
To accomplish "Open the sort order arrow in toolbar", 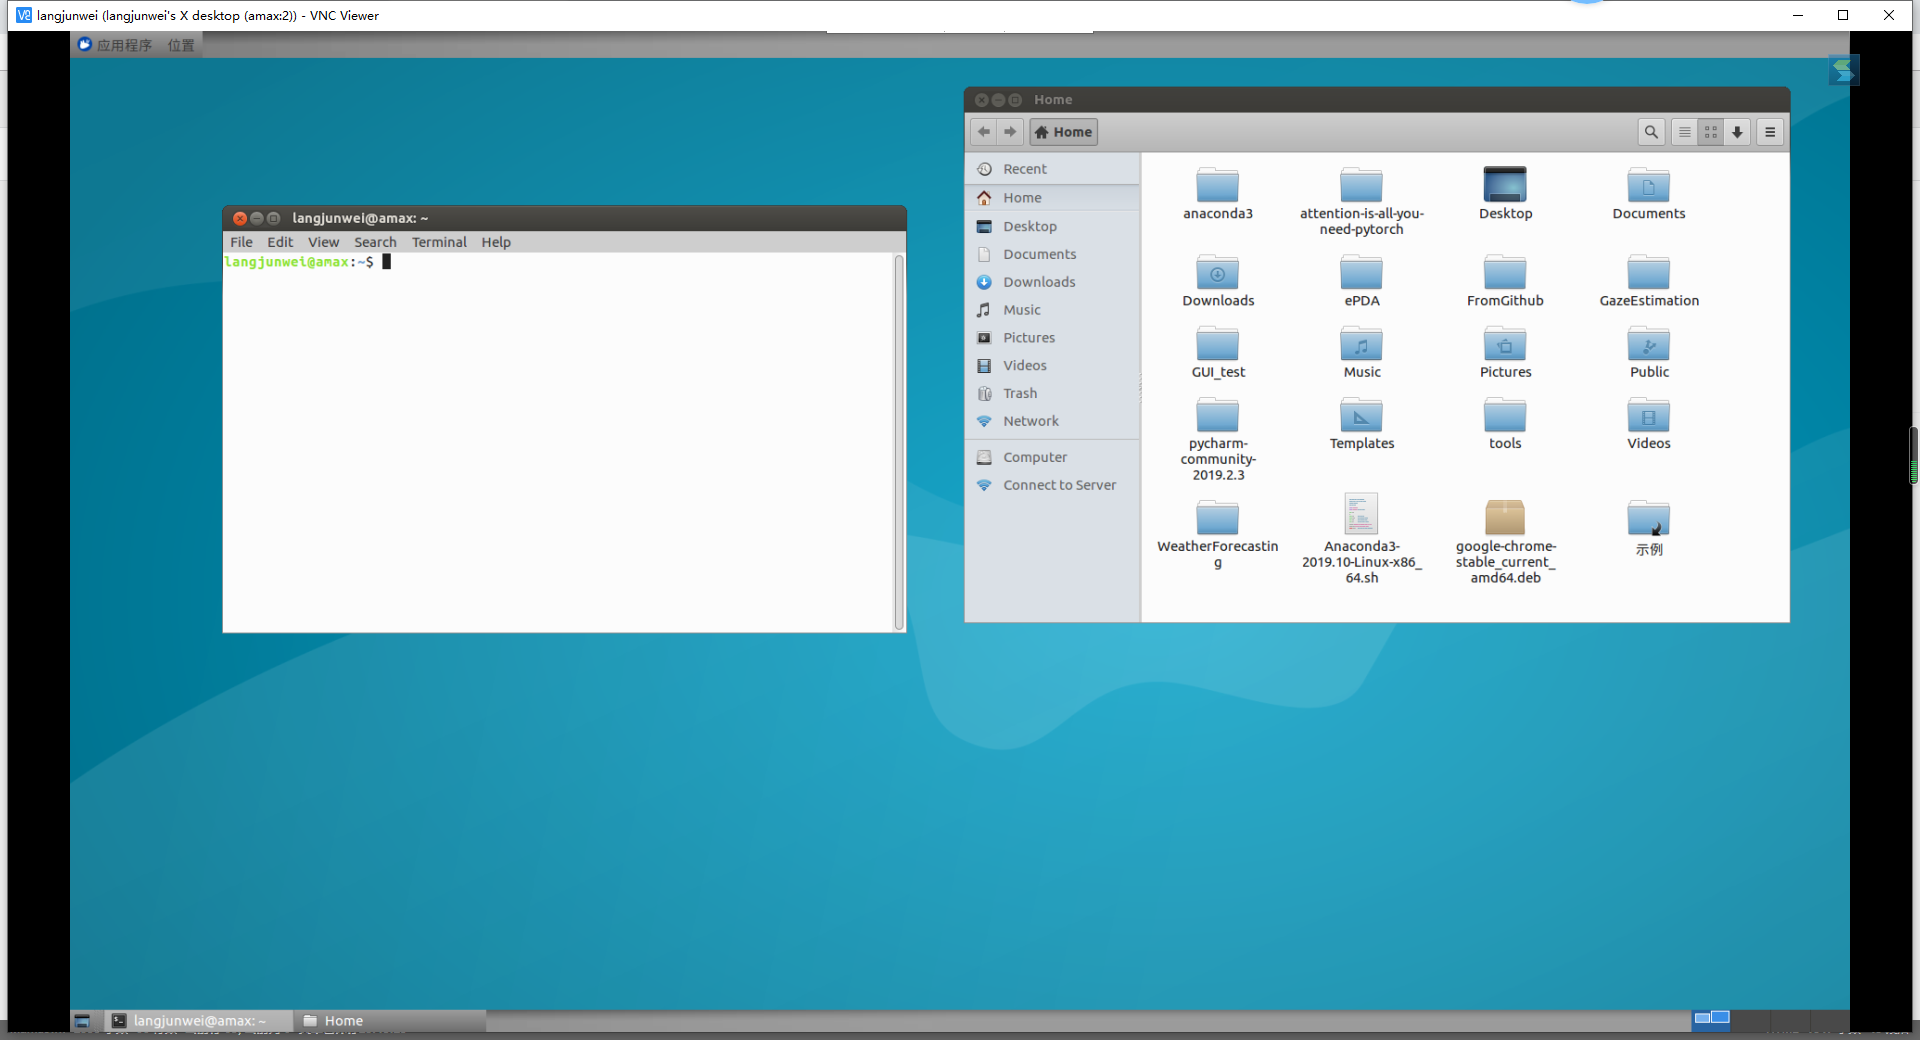I will pos(1737,131).
